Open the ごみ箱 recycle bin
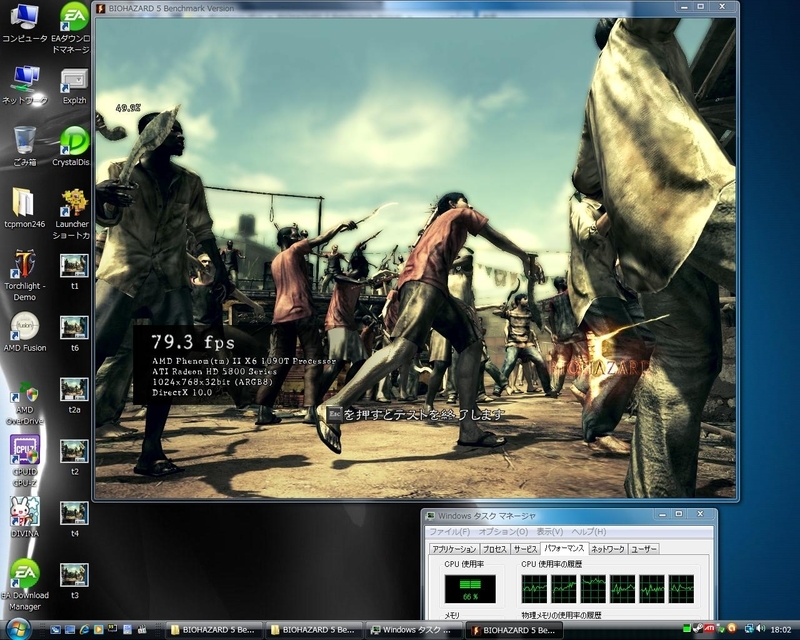This screenshot has width=800, height=640. 24,146
